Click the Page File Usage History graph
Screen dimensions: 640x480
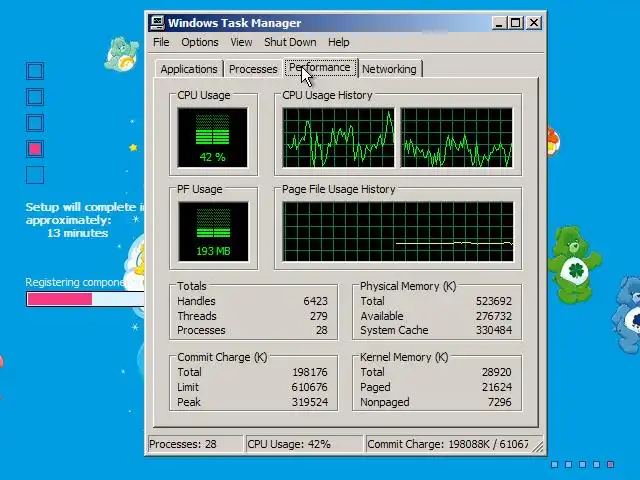coord(398,231)
